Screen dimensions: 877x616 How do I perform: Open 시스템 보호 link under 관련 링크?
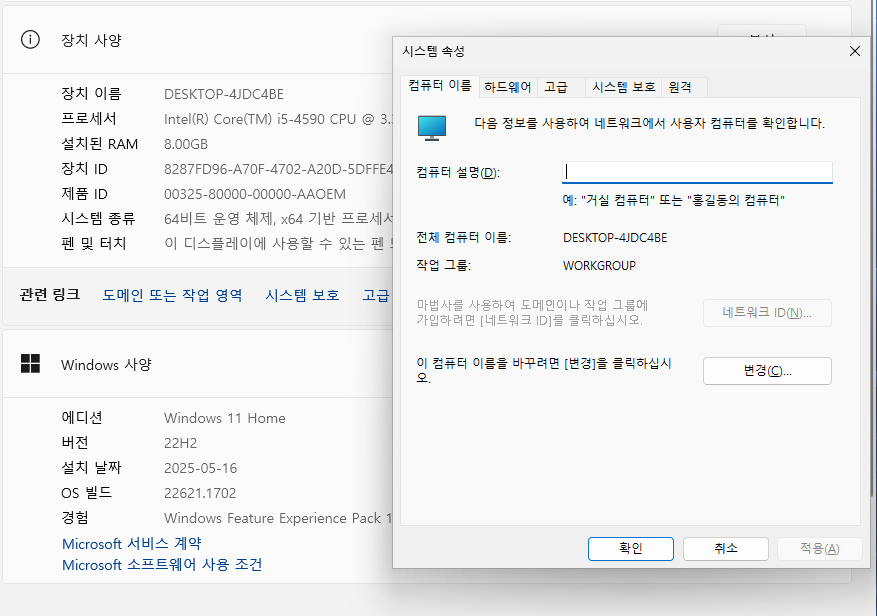(302, 295)
